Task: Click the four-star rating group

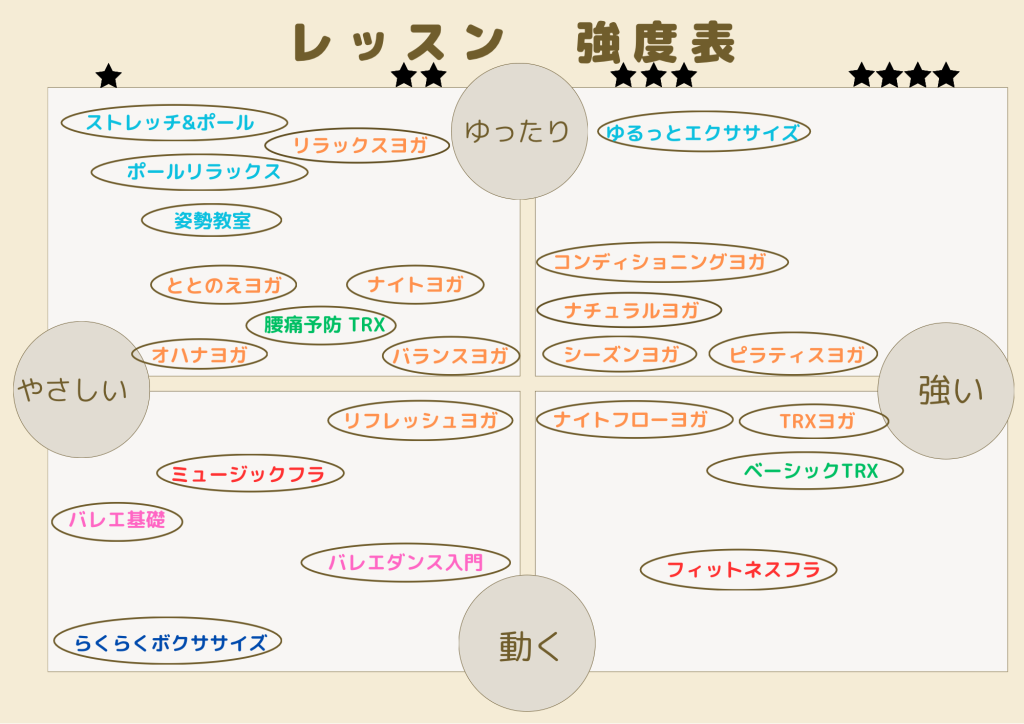Action: (903, 75)
